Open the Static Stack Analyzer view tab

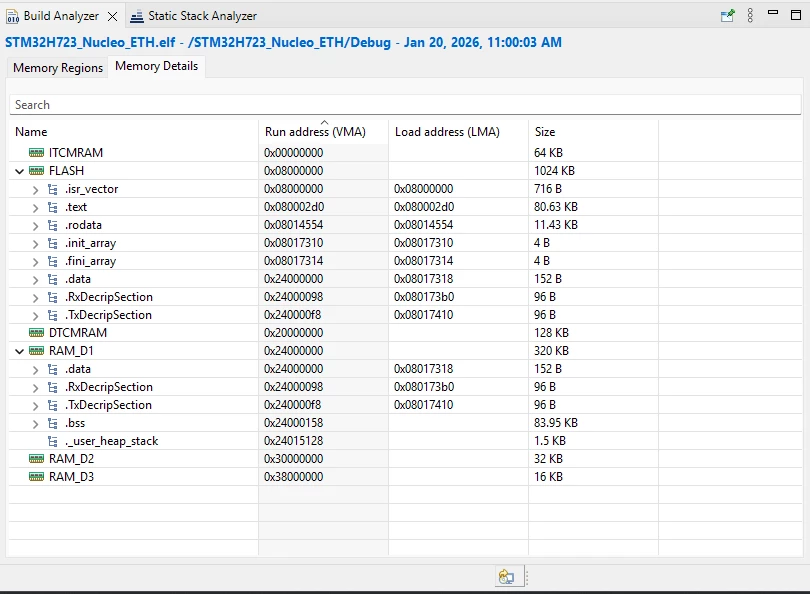click(x=194, y=16)
